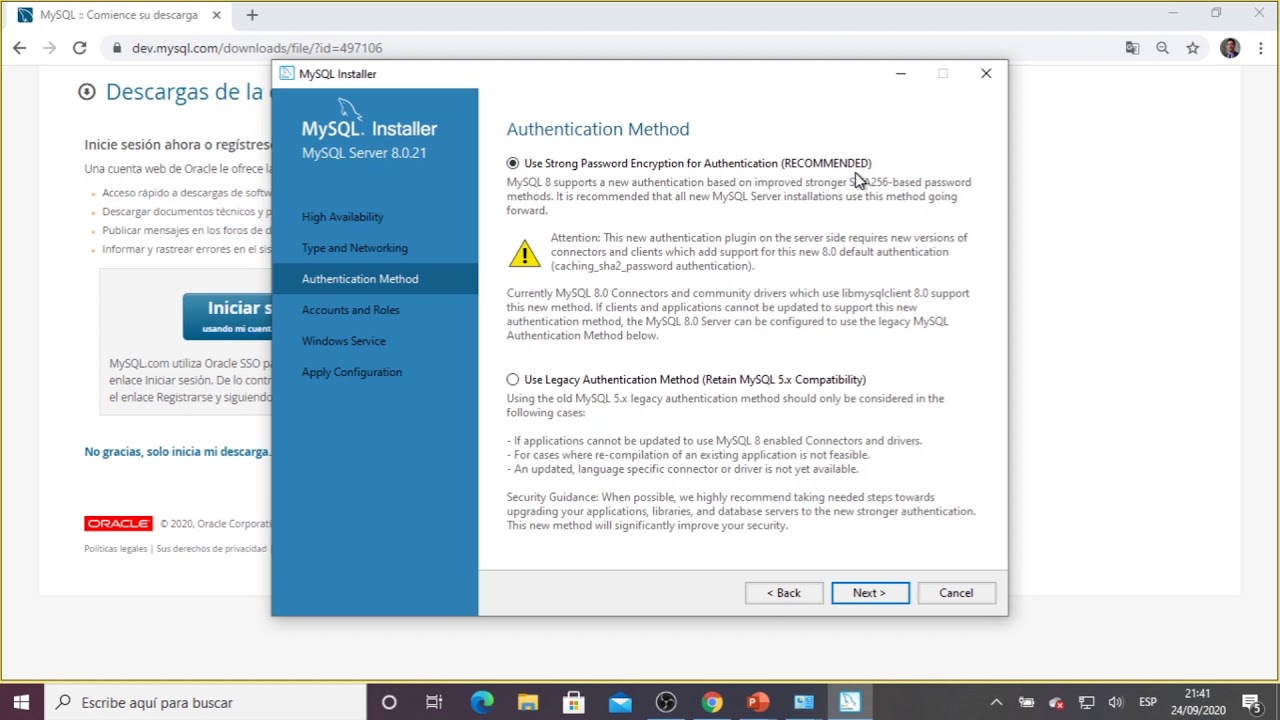Screen dimensions: 1280x720
Task: Click No gracias, solo inicia mi descarga link
Action: pos(177,452)
